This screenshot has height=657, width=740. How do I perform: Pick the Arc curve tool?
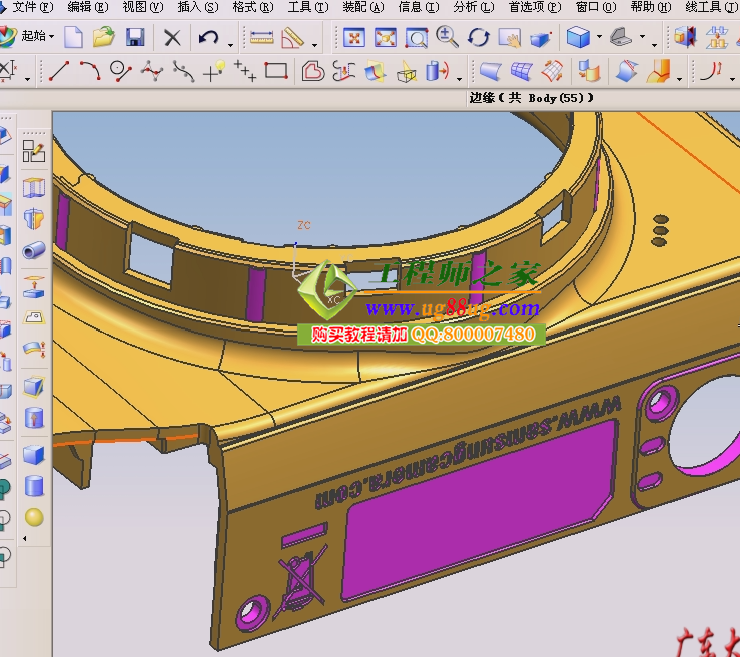coord(90,71)
